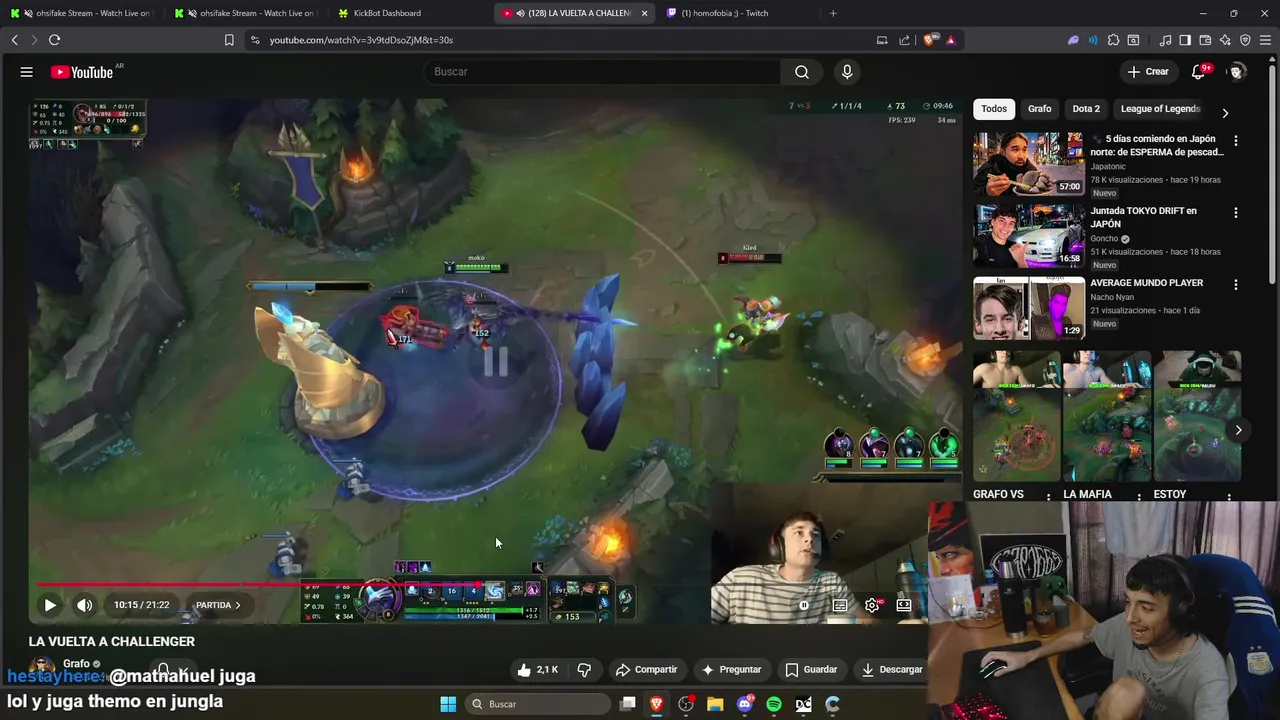Toggle video subtitles button
The image size is (1280, 720).
[840, 605]
